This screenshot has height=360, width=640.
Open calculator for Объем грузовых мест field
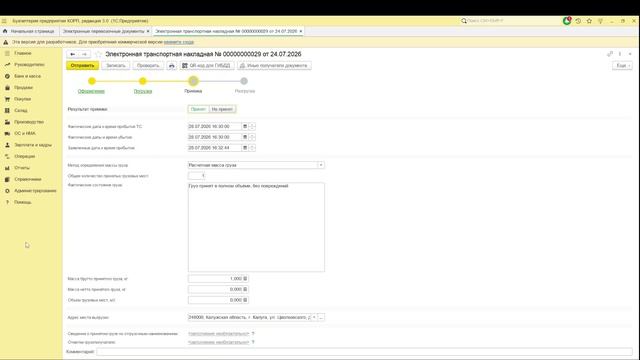click(x=245, y=300)
